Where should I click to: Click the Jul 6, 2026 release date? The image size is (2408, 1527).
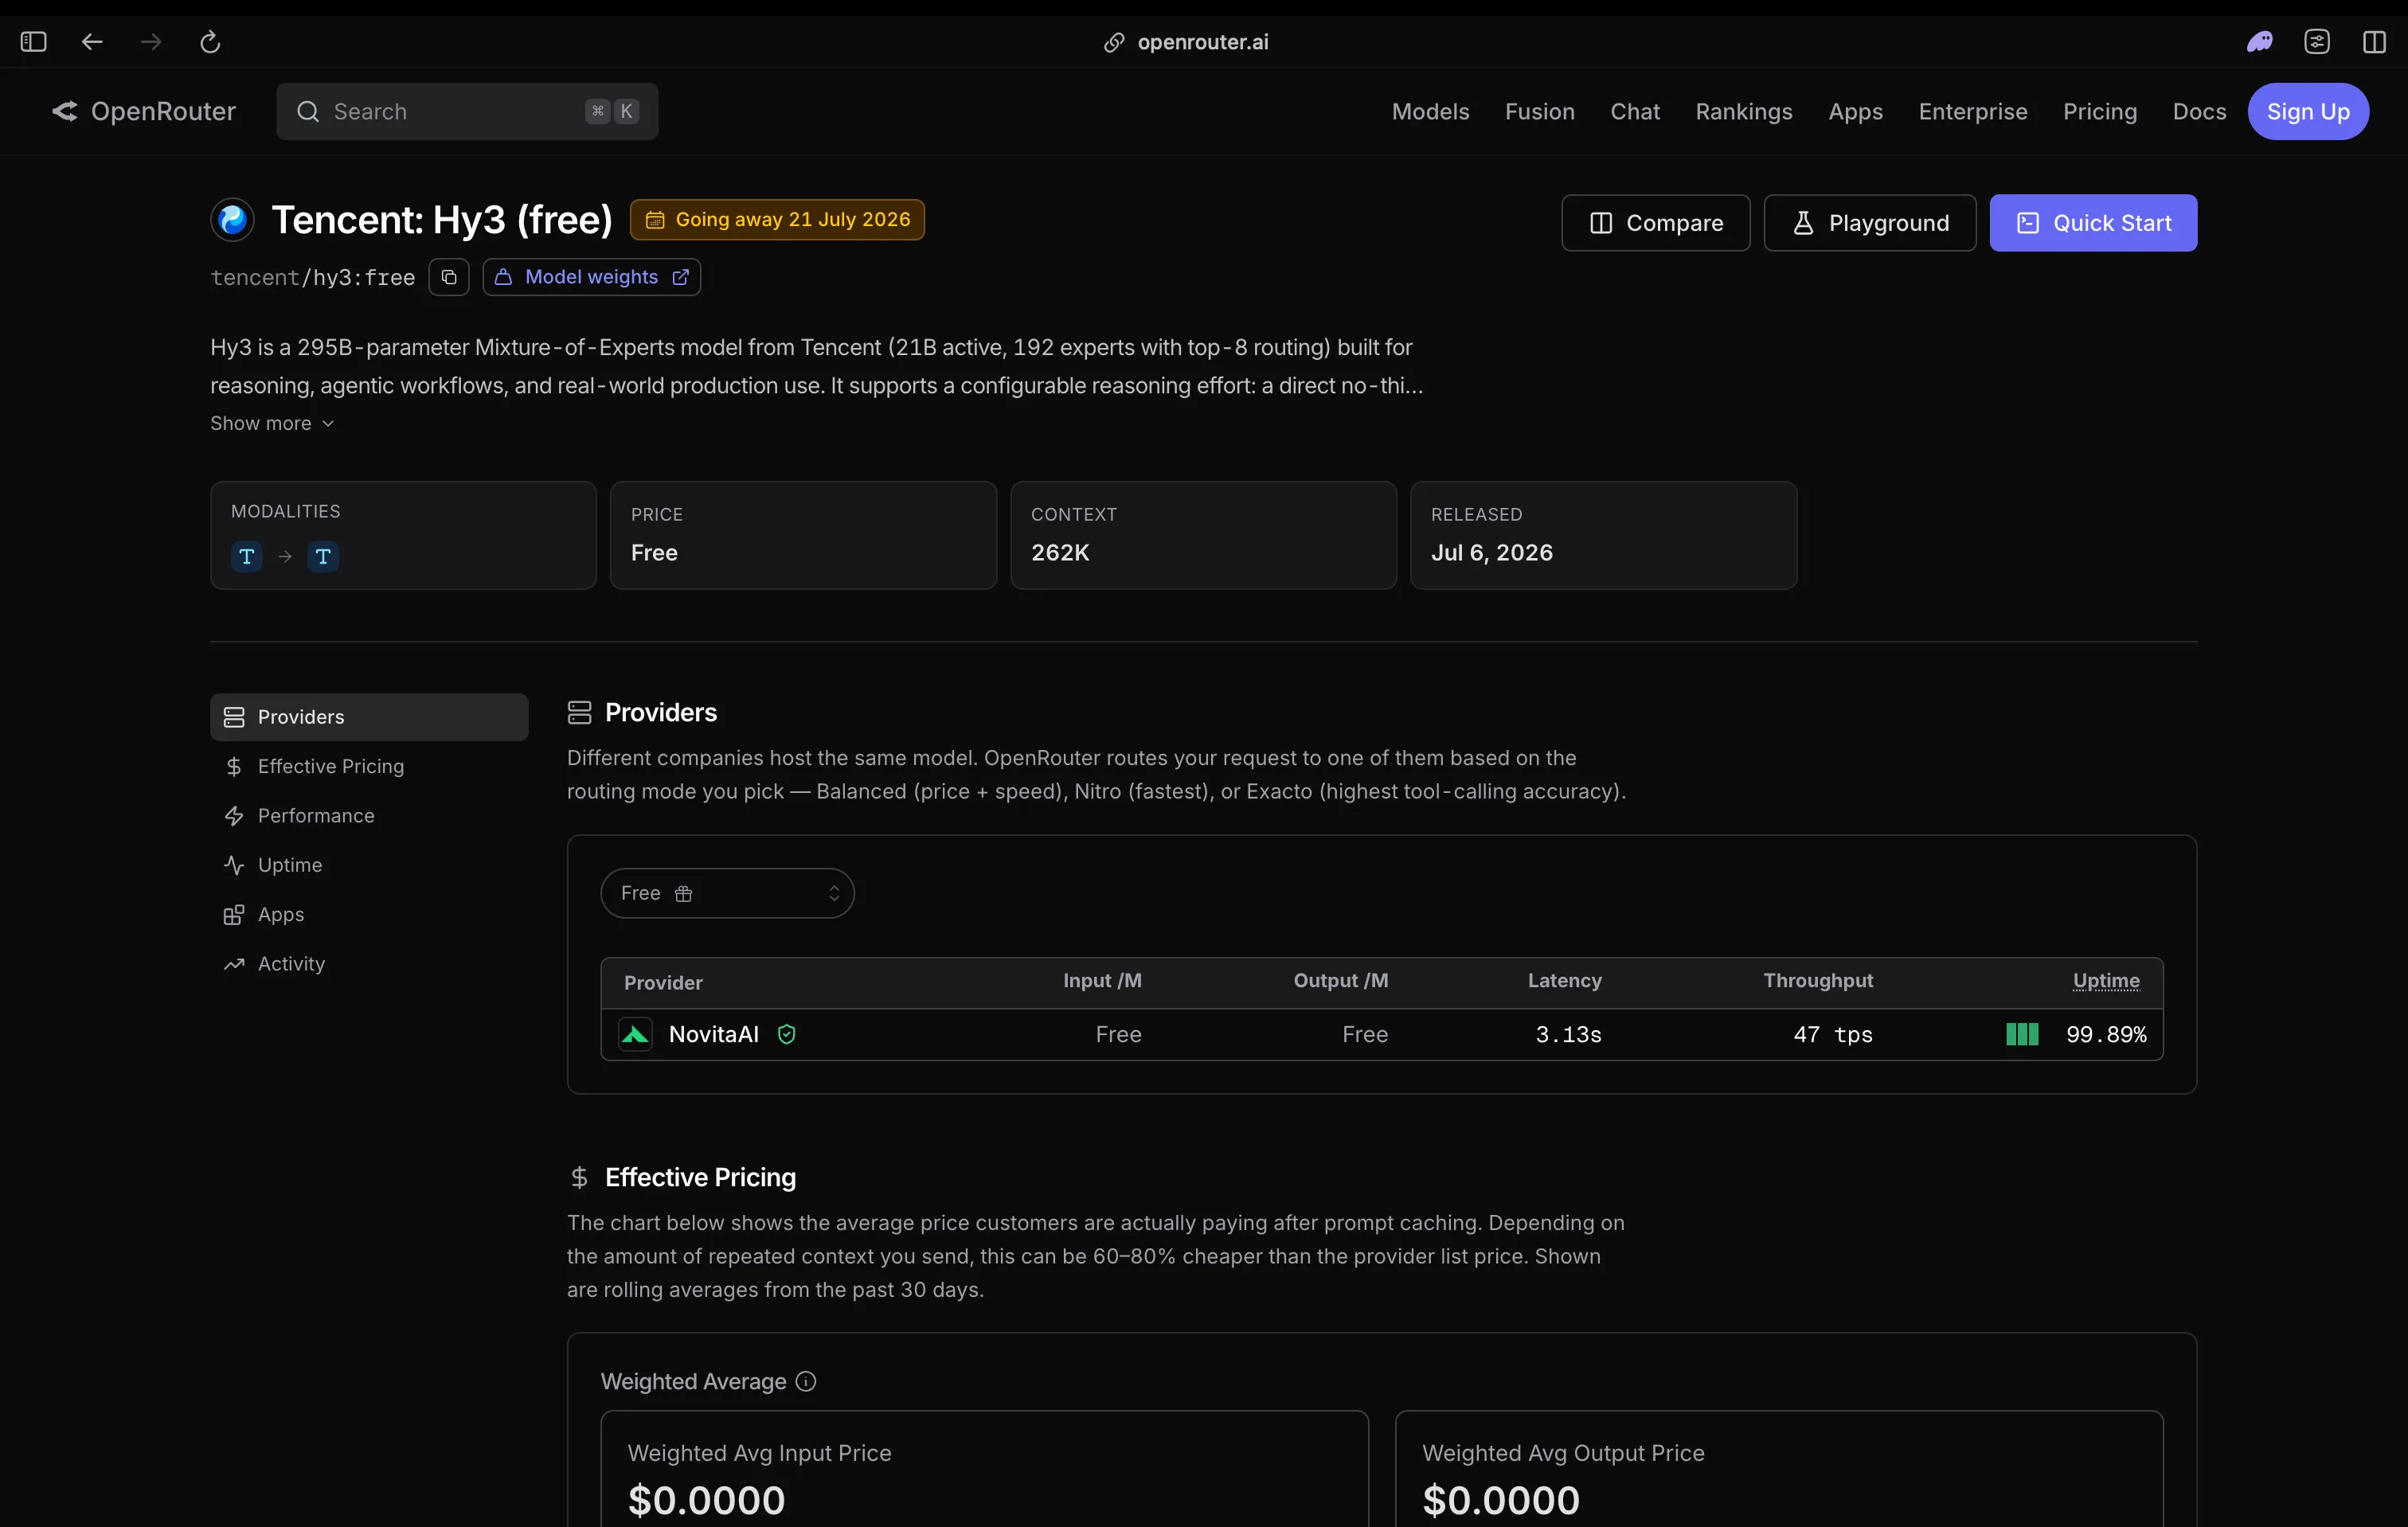click(x=1491, y=552)
